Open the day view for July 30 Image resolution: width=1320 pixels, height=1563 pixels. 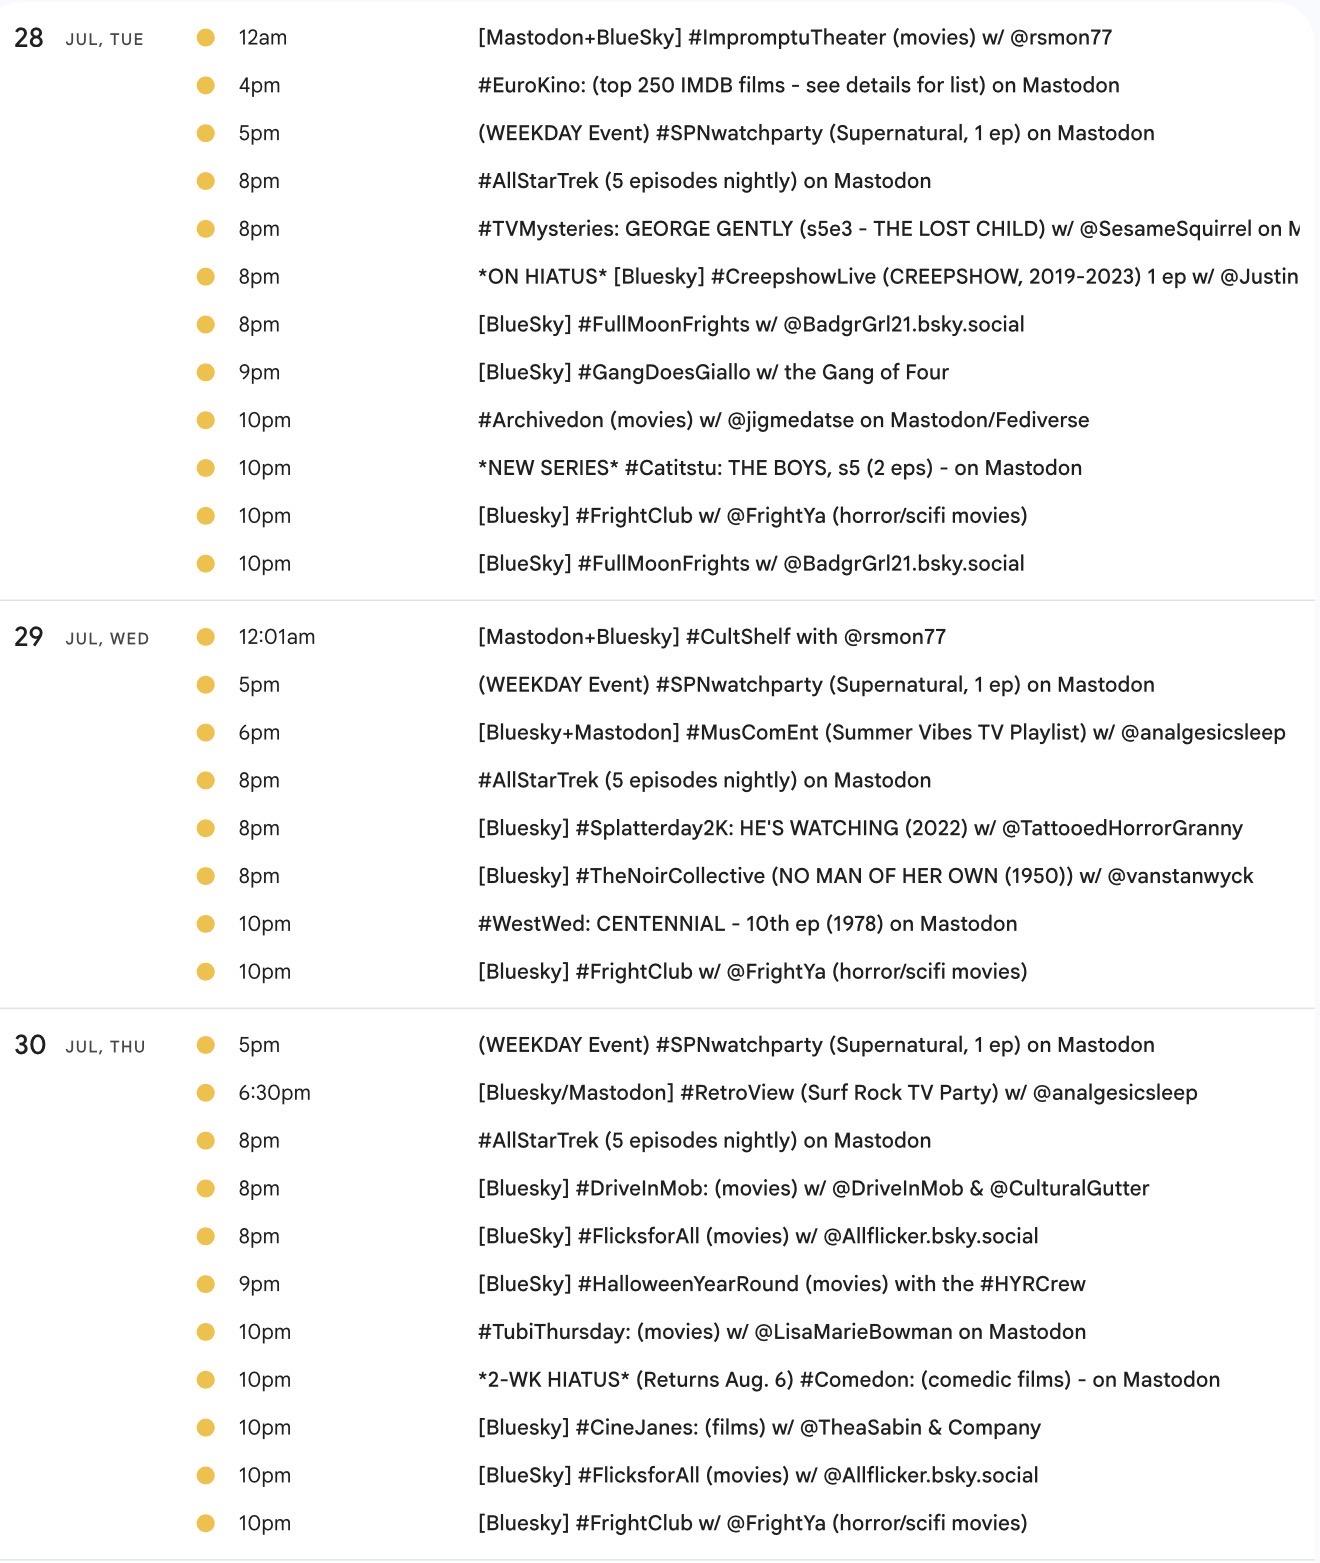[x=30, y=1045]
